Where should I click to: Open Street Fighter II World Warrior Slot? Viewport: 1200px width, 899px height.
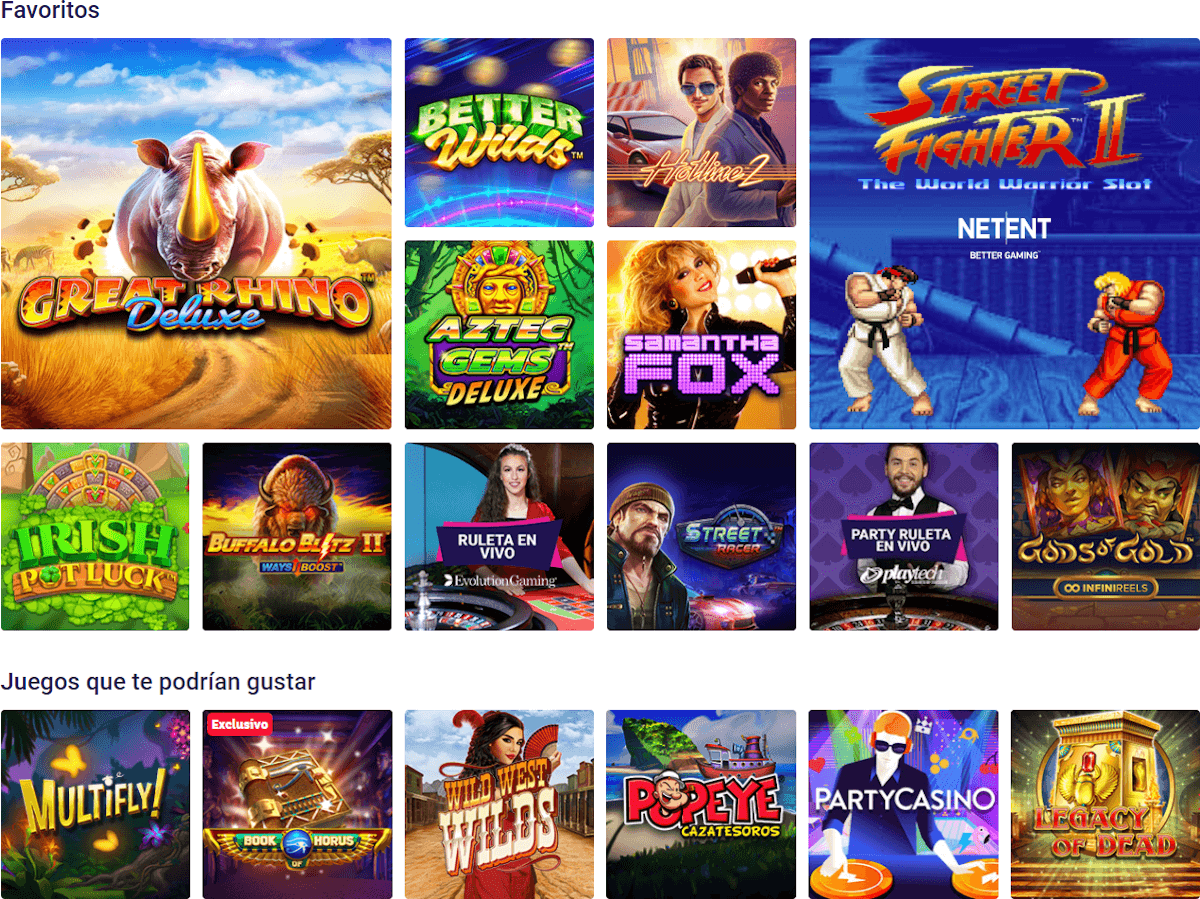1004,234
